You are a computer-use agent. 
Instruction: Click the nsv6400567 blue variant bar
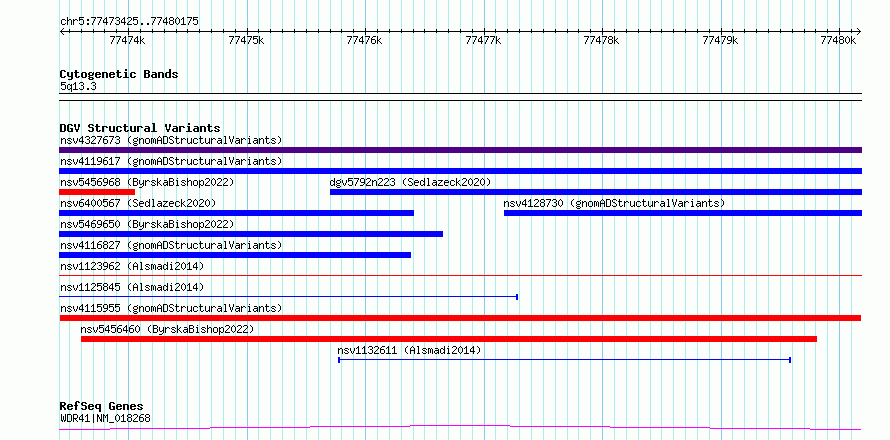[x=237, y=213]
